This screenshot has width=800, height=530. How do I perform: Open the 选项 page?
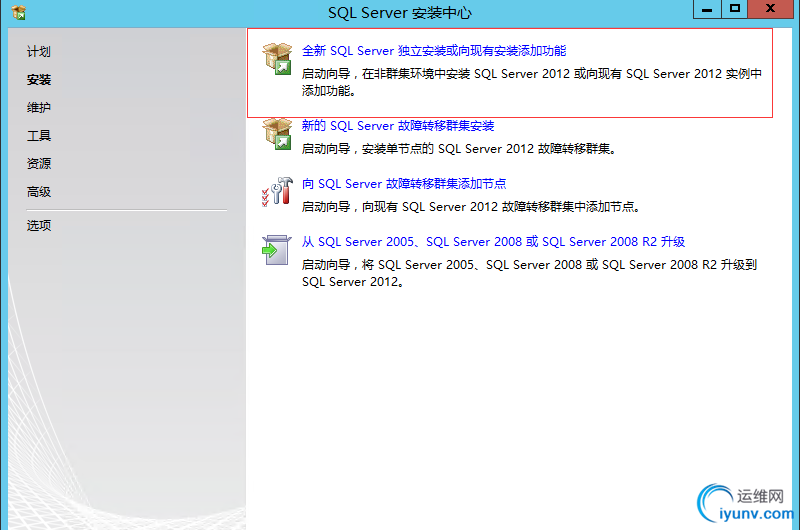[x=39, y=225]
